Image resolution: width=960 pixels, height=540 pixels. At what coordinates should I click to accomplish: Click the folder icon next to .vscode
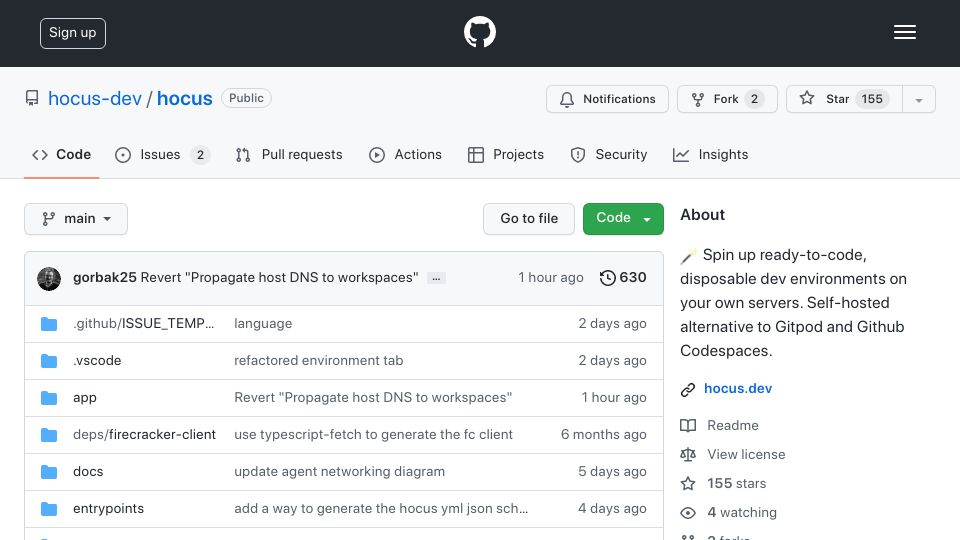tap(49, 361)
